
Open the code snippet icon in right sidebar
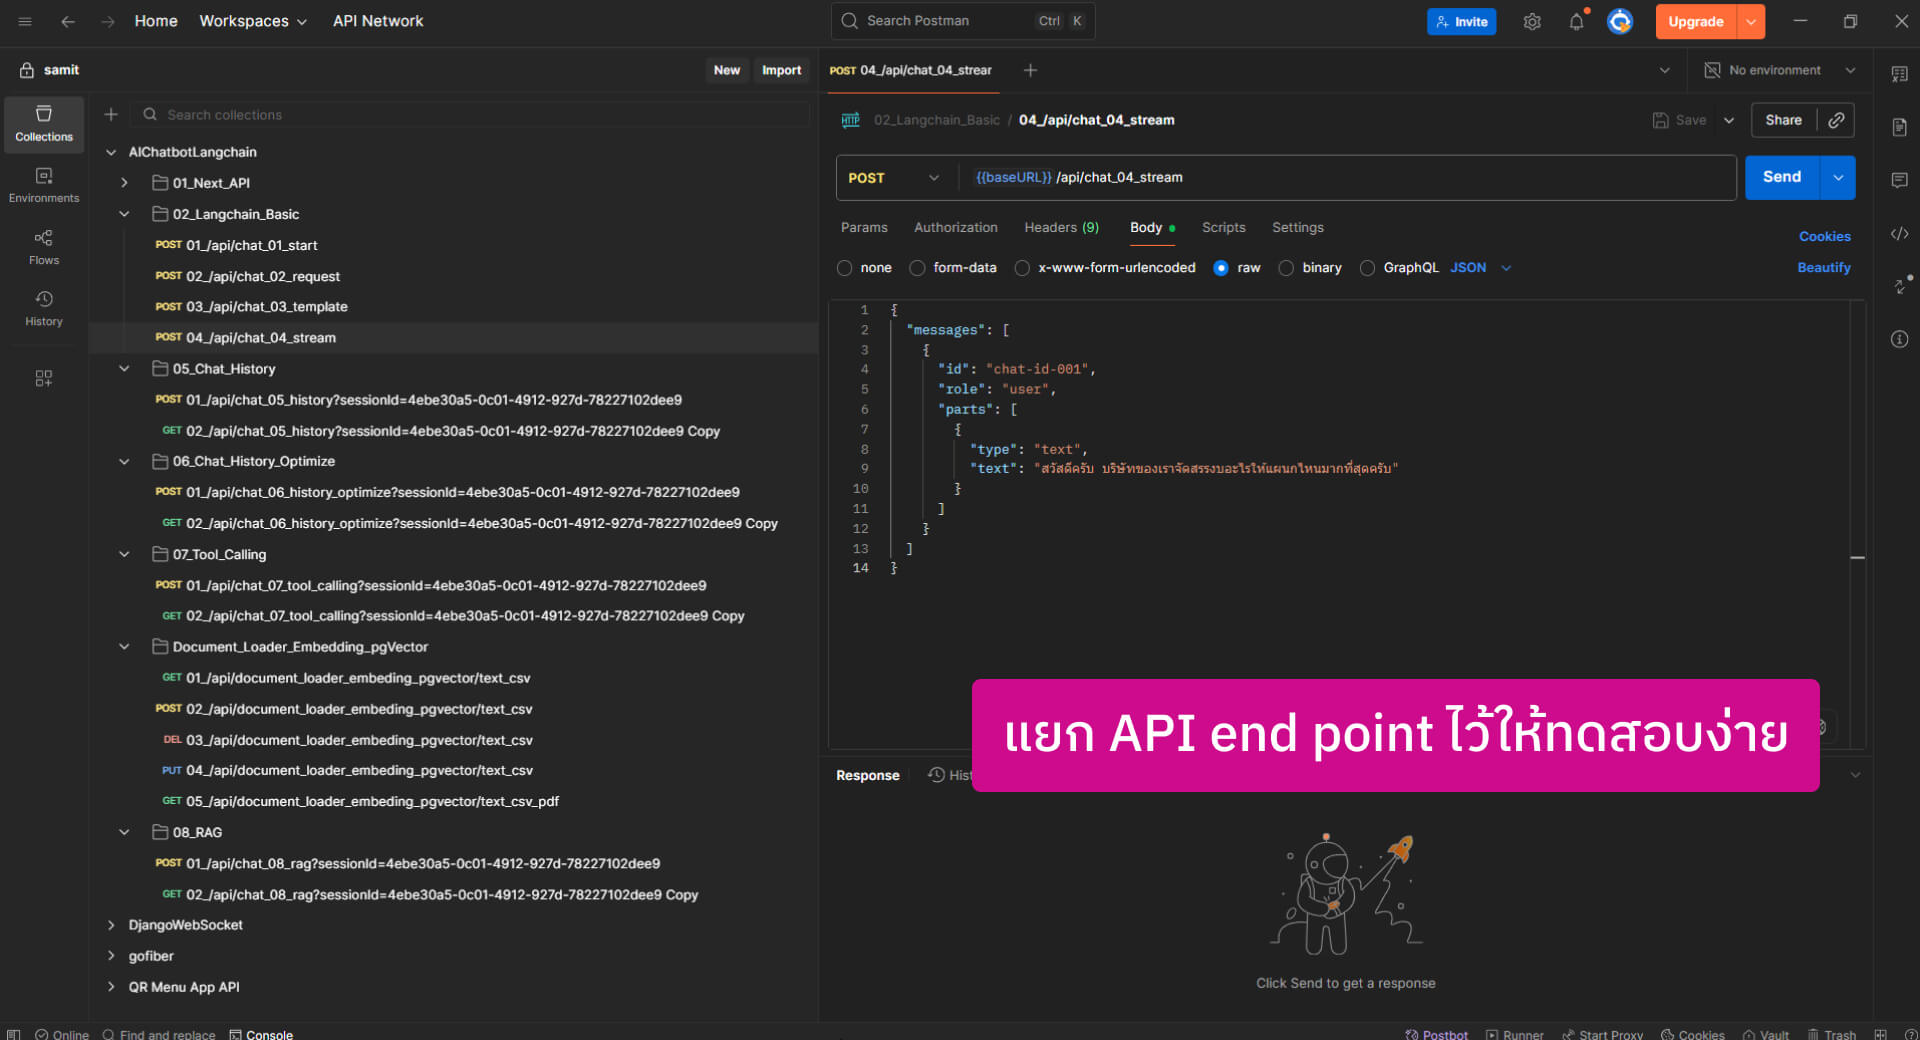click(1899, 234)
